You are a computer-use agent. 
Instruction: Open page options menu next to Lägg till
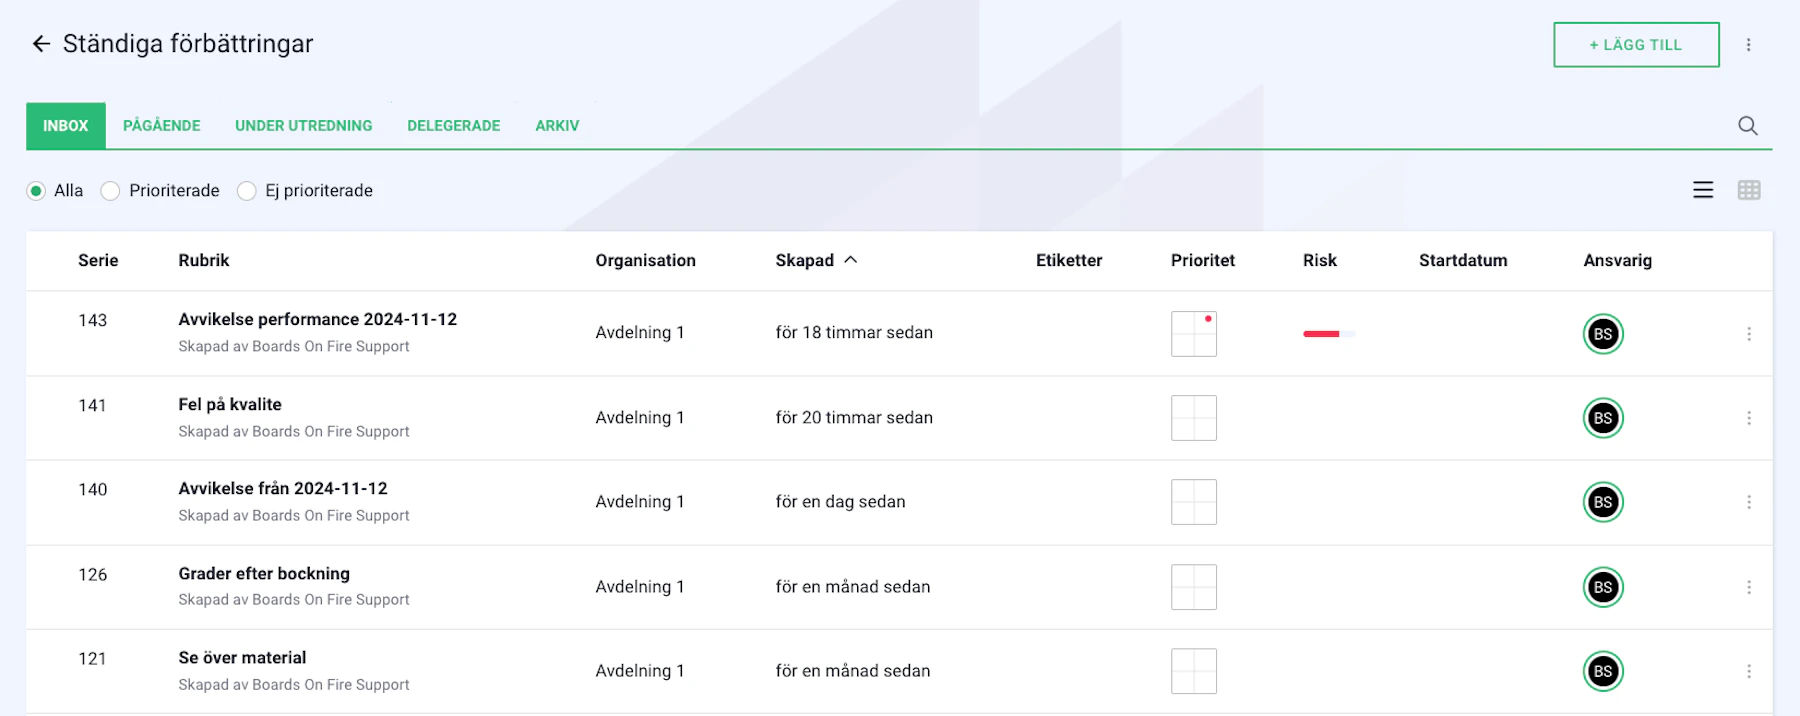[1748, 45]
